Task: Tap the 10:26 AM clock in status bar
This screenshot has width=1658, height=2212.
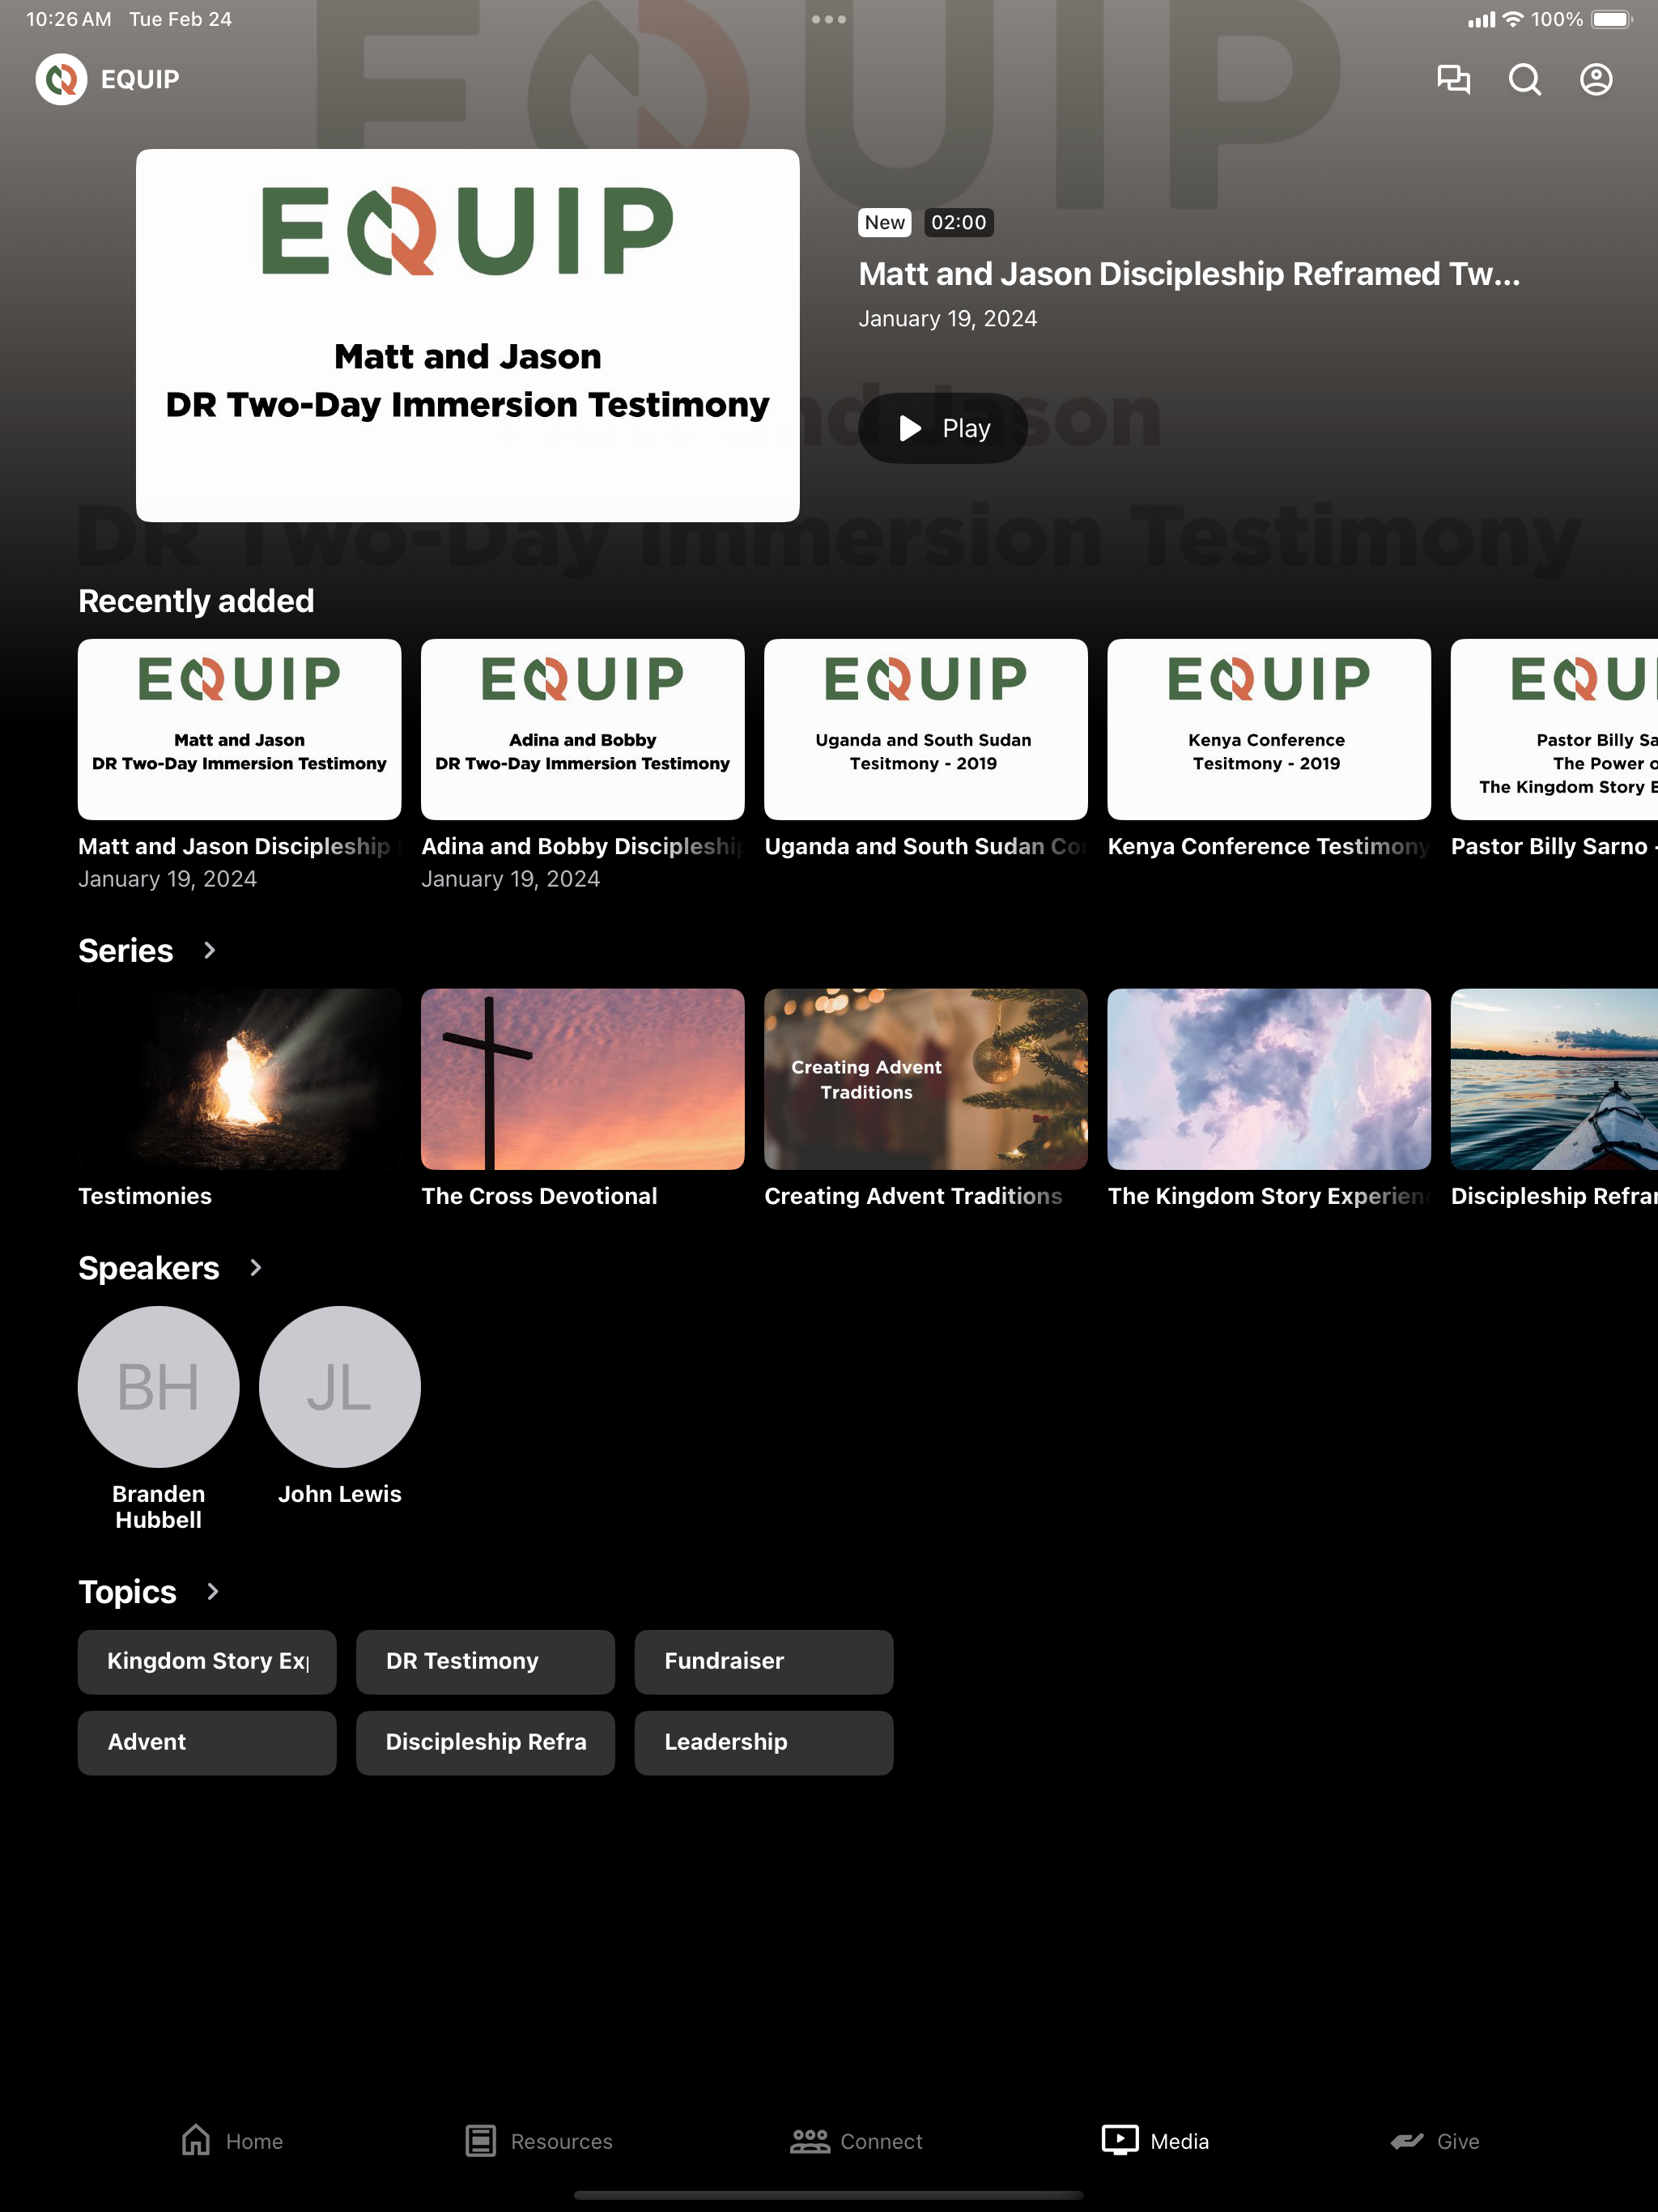Action: [69, 19]
